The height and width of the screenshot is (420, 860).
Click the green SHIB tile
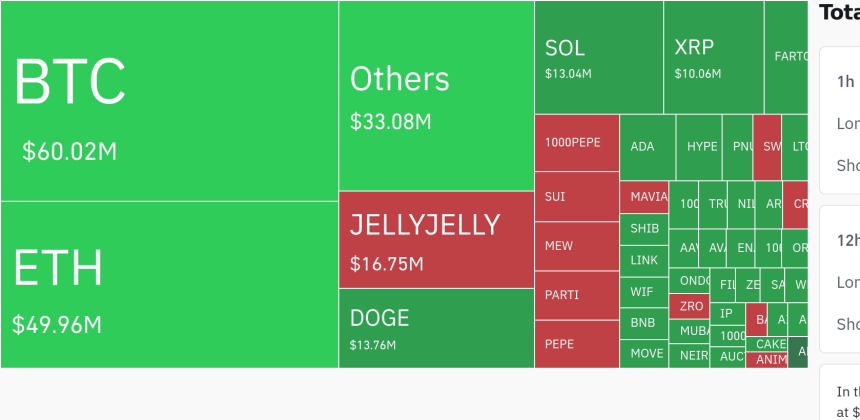[x=644, y=228]
